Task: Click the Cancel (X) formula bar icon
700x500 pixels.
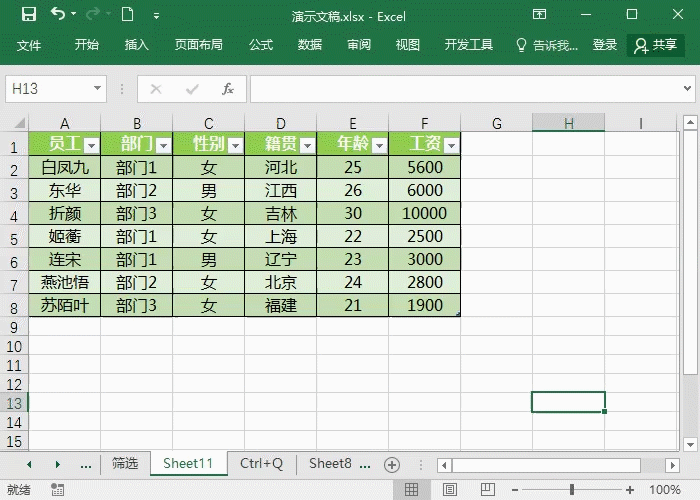Action: click(x=156, y=89)
